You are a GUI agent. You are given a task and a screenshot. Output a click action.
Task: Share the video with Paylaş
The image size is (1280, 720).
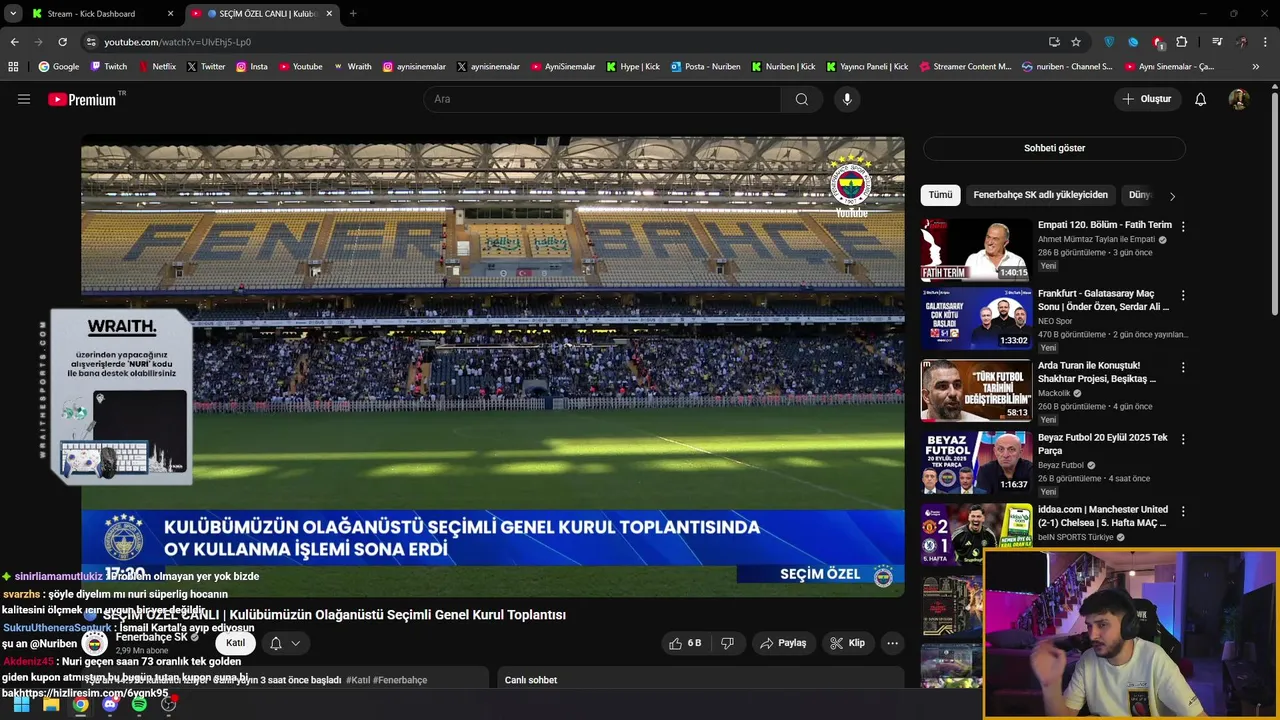click(783, 643)
